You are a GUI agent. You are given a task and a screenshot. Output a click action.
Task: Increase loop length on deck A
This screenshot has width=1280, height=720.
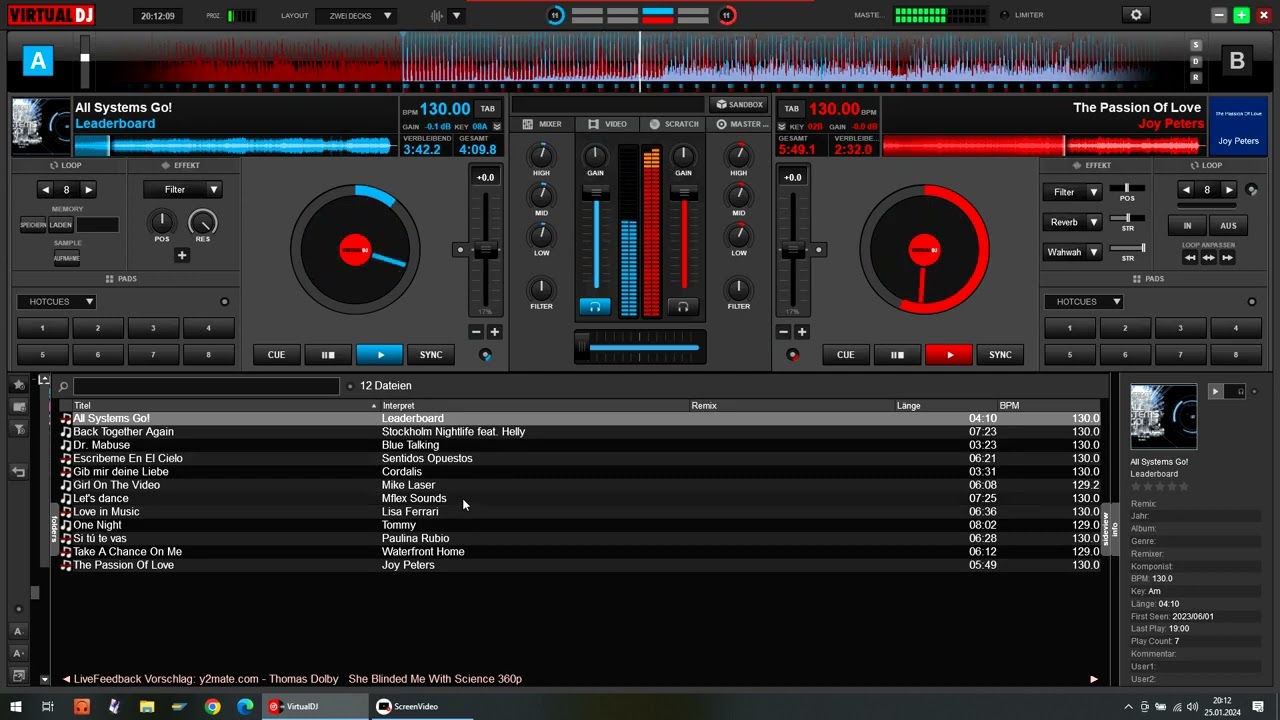[x=88, y=189]
